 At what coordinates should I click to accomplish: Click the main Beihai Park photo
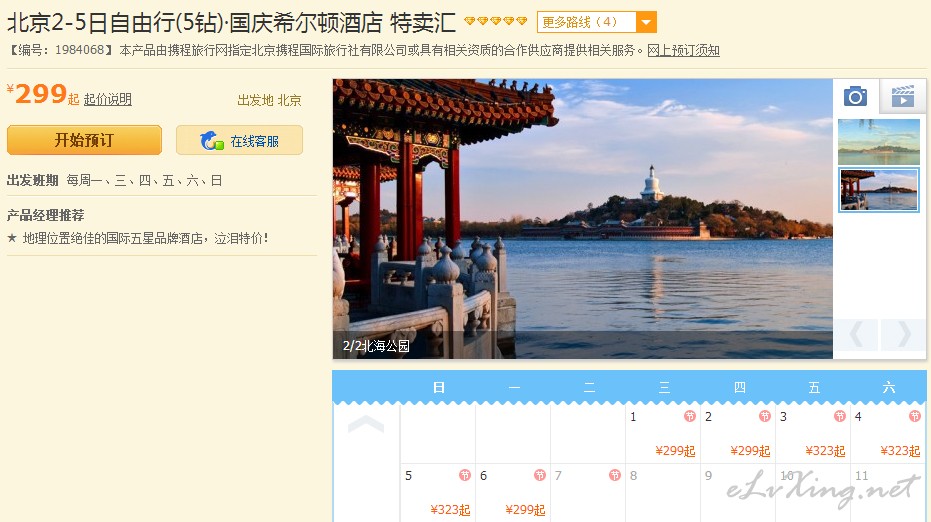pos(582,219)
